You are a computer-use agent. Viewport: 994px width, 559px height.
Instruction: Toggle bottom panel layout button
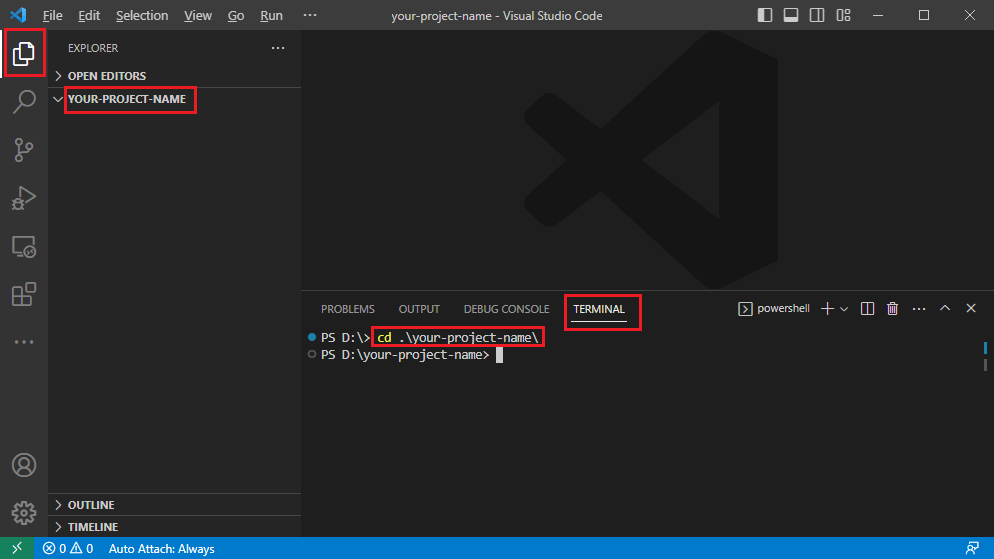pyautogui.click(x=791, y=15)
